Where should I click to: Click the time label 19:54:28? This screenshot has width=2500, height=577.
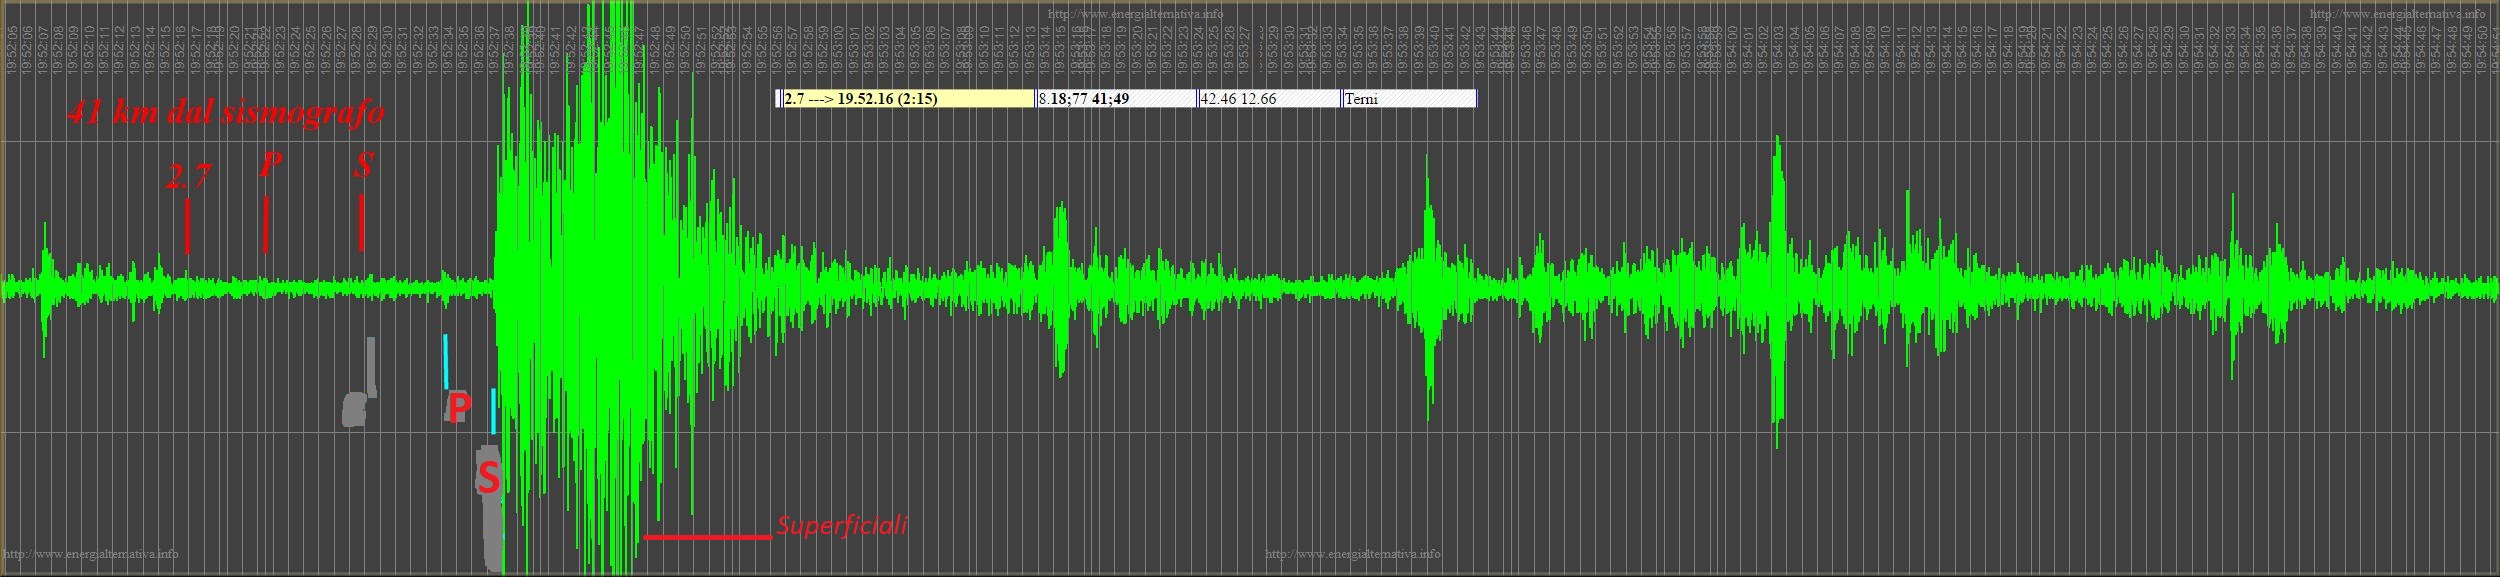(2152, 50)
